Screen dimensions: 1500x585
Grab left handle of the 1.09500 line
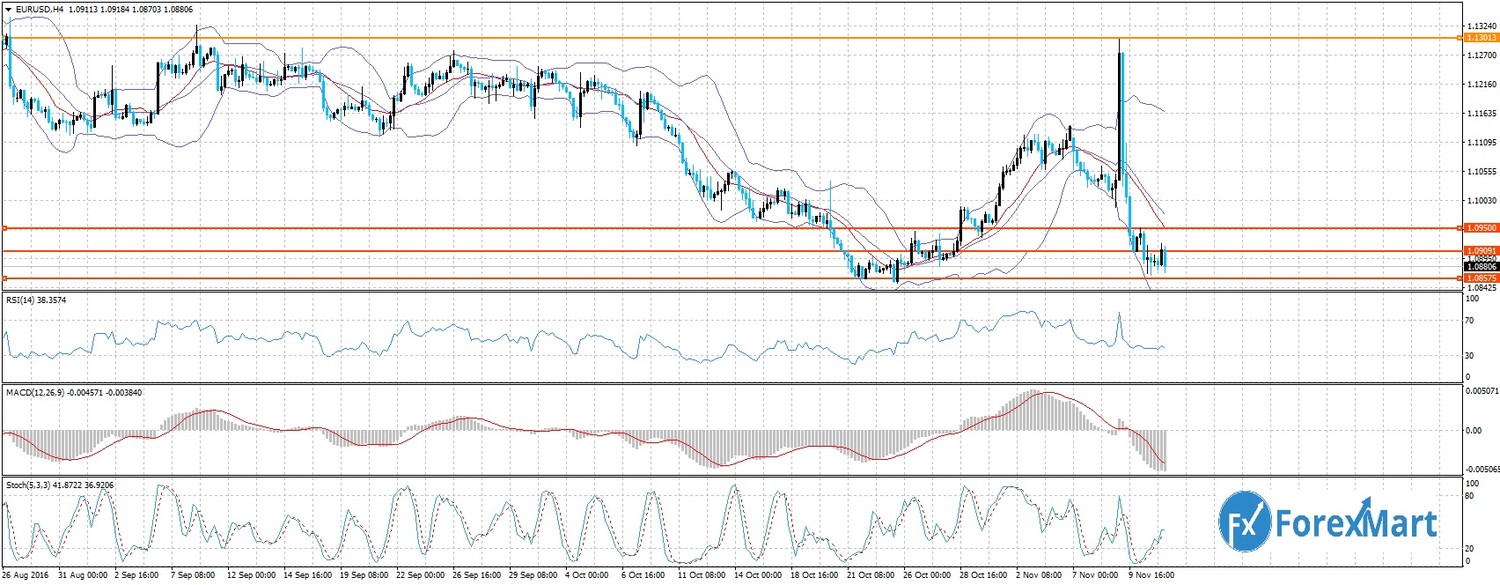pos(4,229)
